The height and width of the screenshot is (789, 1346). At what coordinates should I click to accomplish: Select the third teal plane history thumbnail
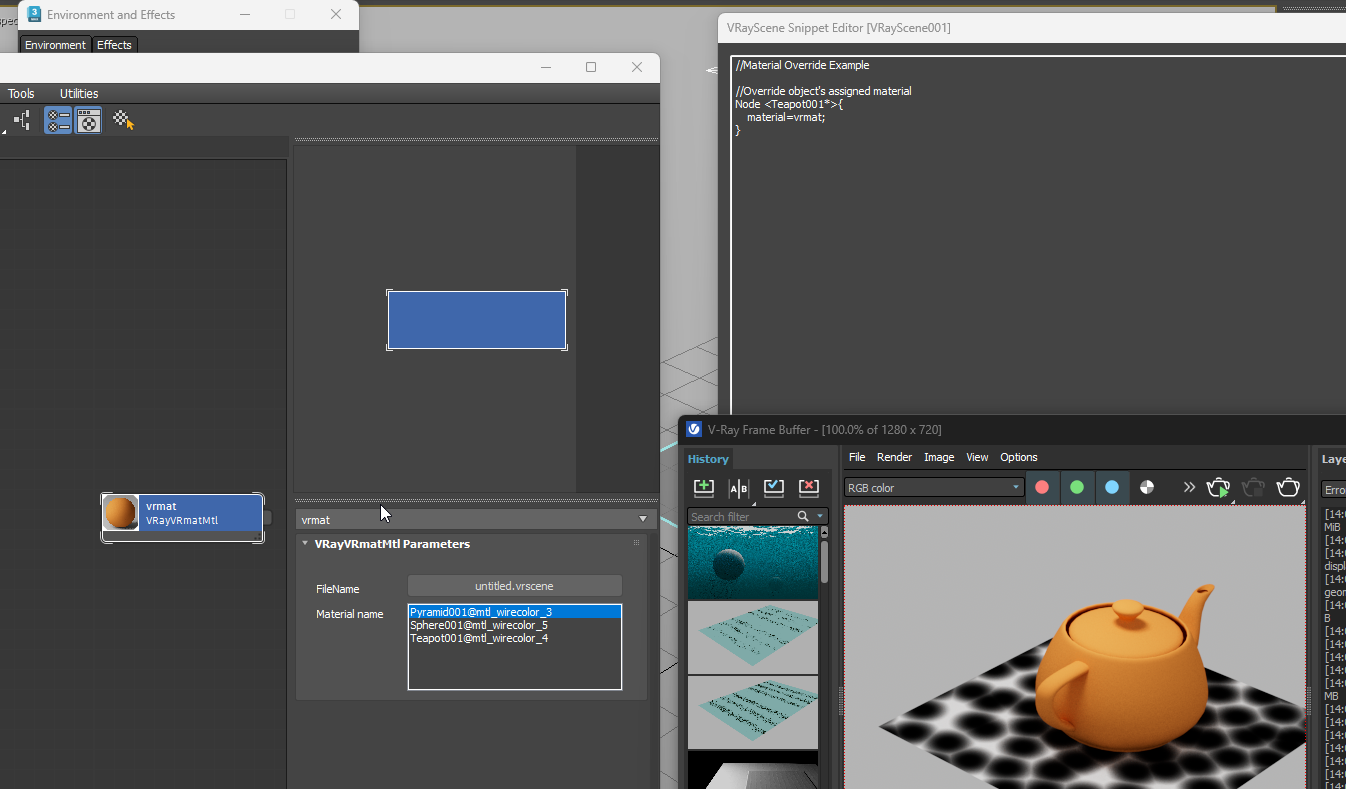pyautogui.click(x=753, y=712)
